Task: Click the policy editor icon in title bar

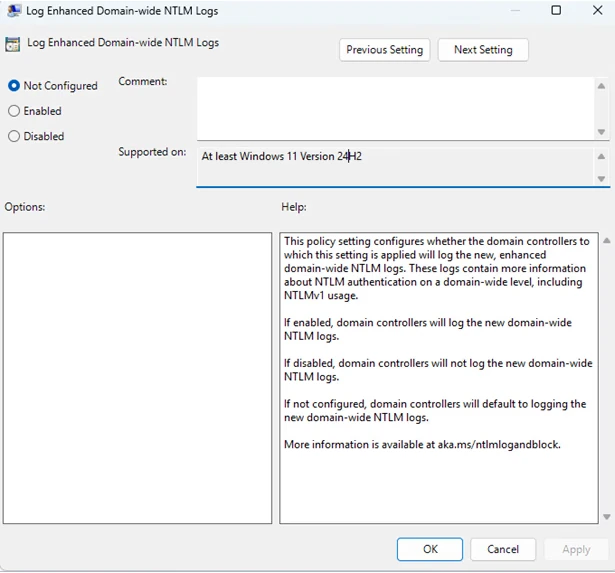Action: (14, 11)
